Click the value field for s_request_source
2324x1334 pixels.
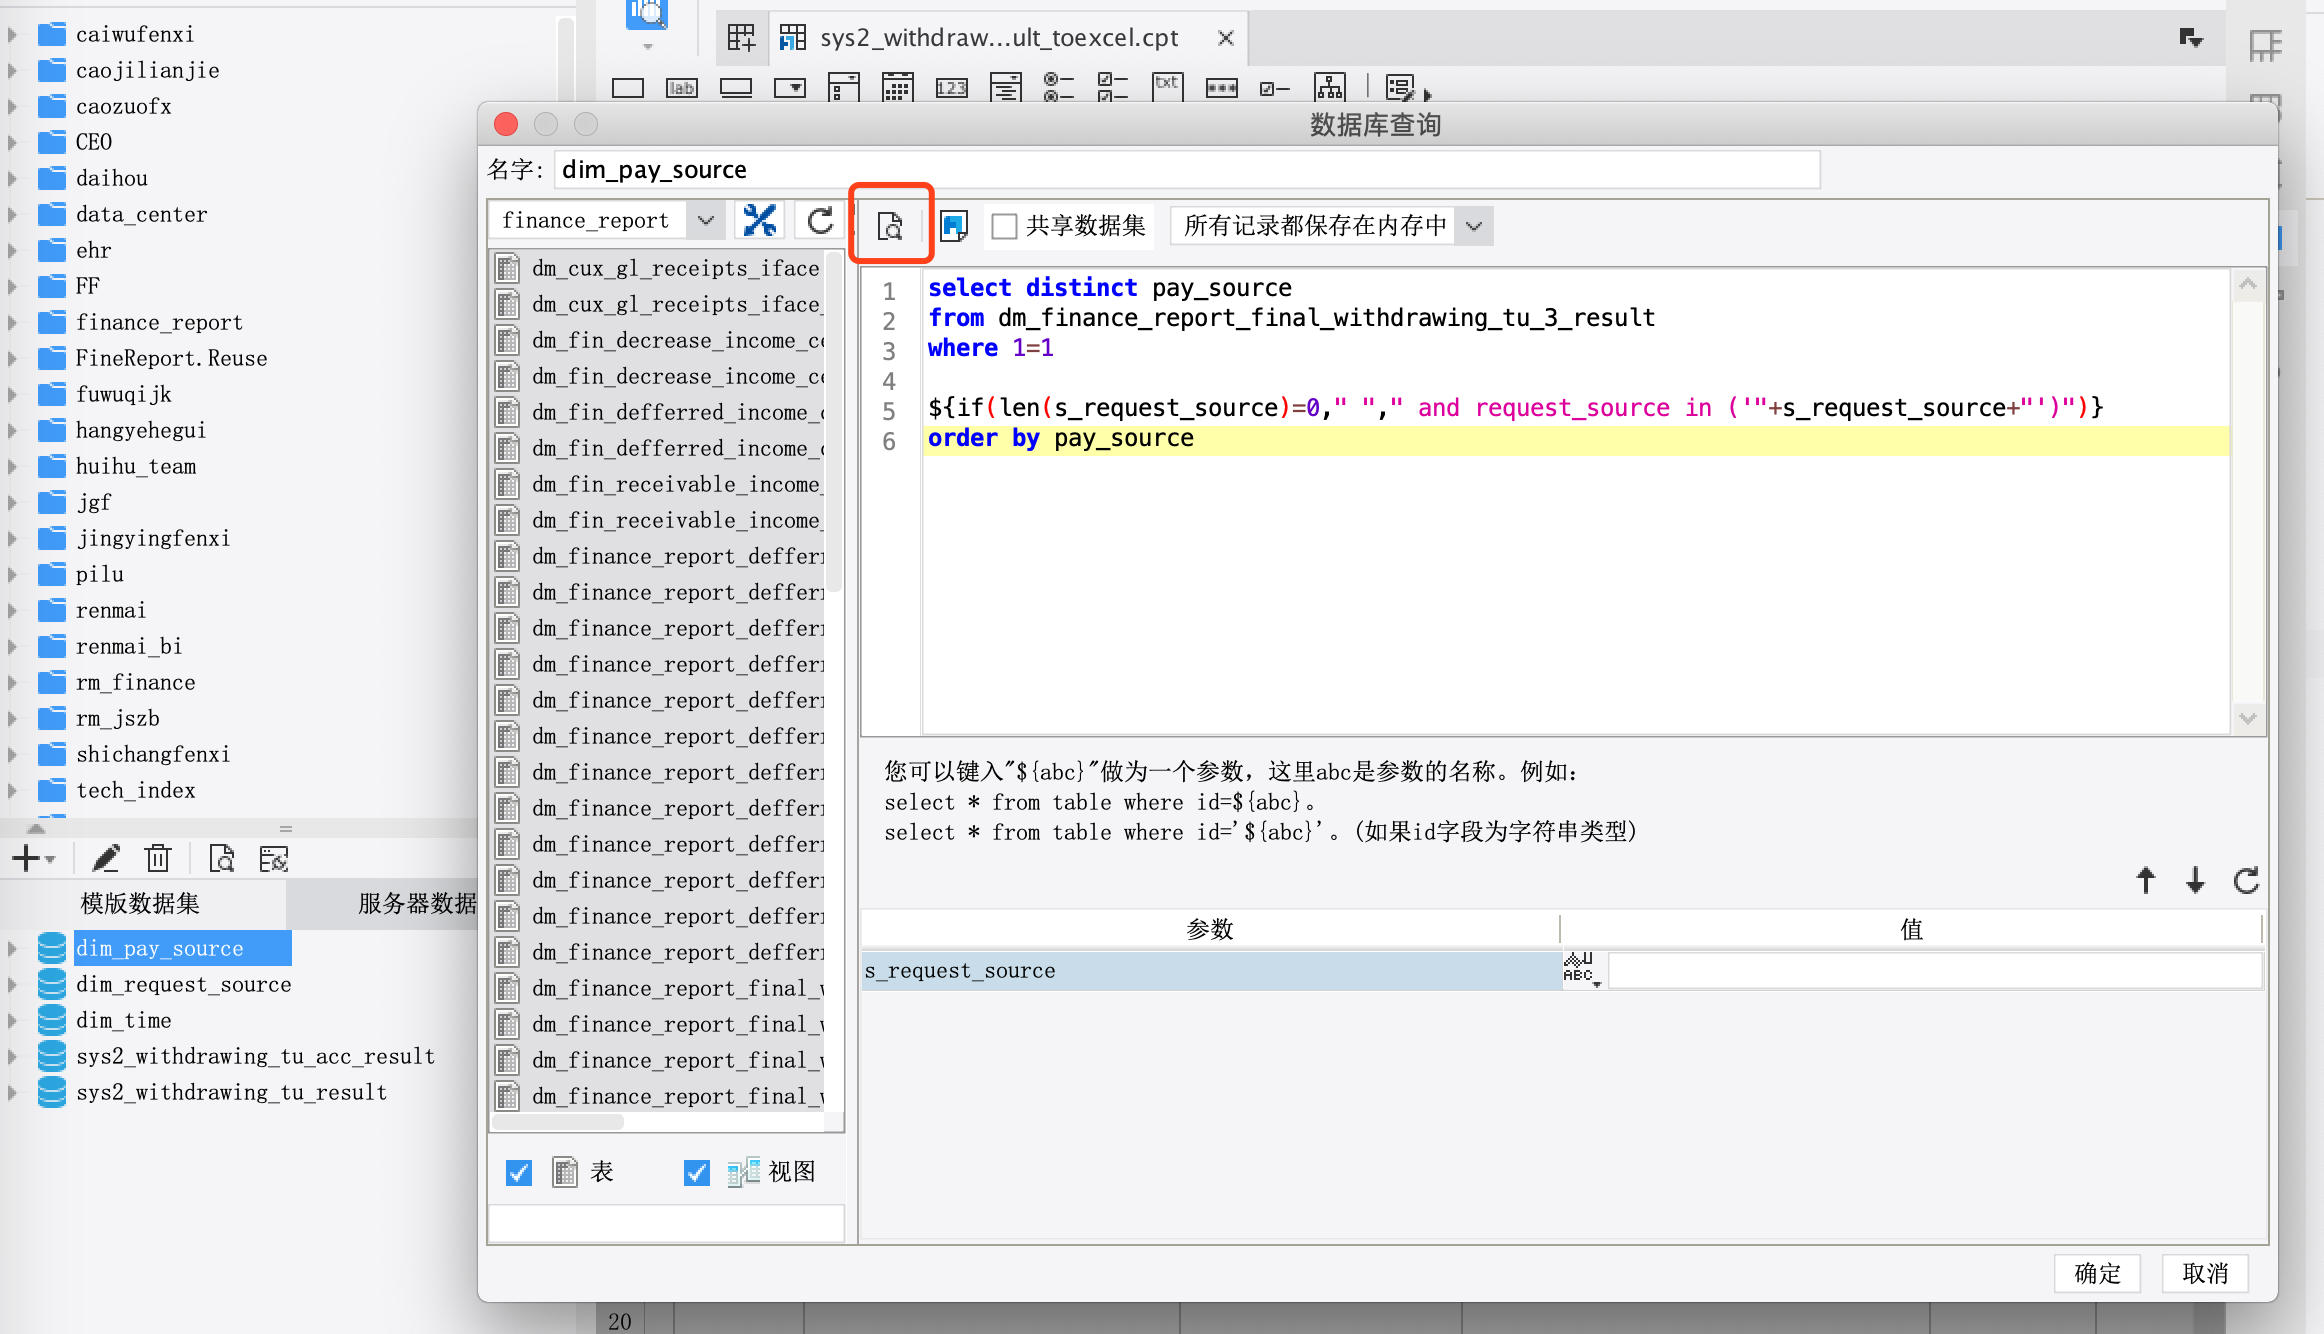(x=1935, y=970)
